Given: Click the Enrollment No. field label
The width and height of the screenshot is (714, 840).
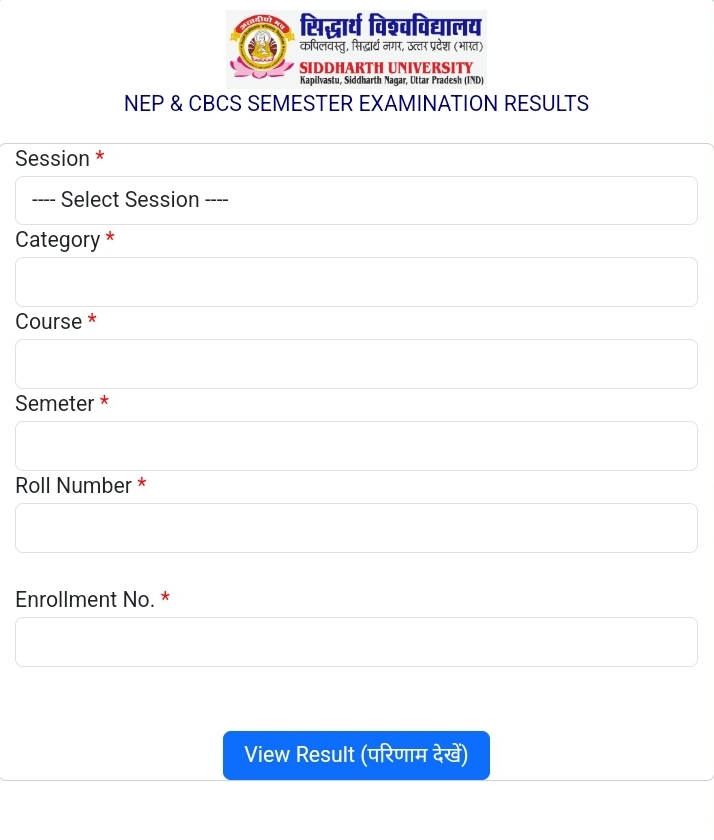Looking at the screenshot, I should [85, 600].
